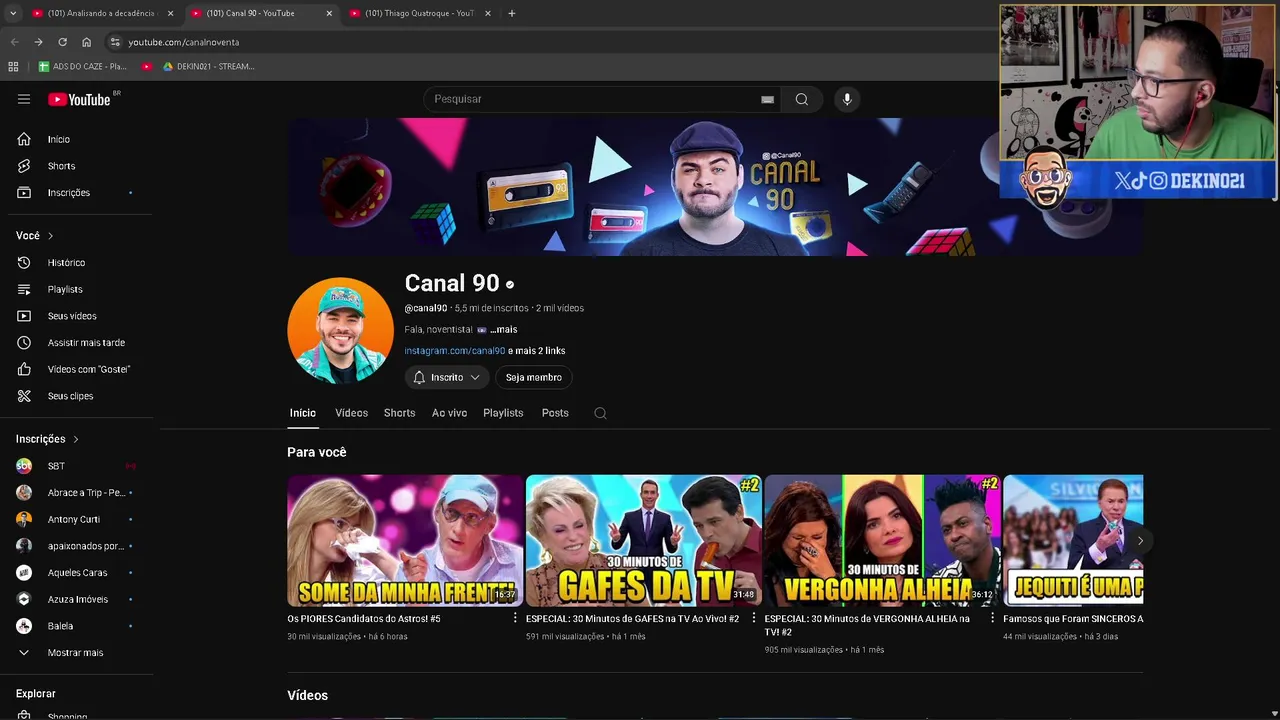Open GAFES DA TV thumbnail

point(644,541)
